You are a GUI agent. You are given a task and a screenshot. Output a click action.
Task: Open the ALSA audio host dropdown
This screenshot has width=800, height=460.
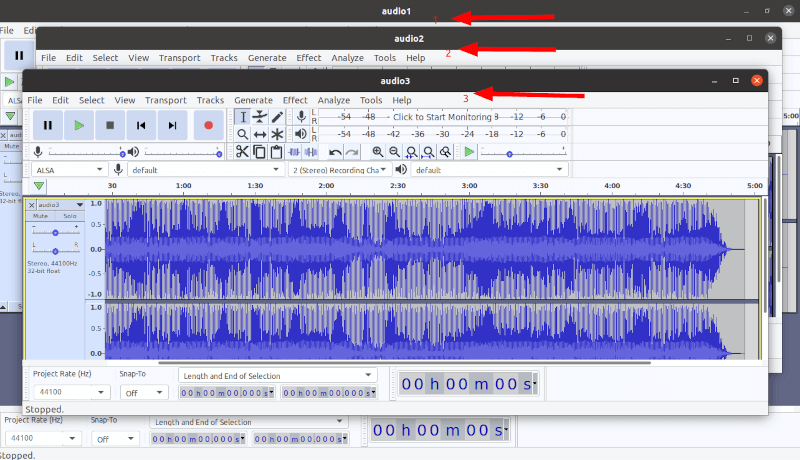pyautogui.click(x=69, y=170)
